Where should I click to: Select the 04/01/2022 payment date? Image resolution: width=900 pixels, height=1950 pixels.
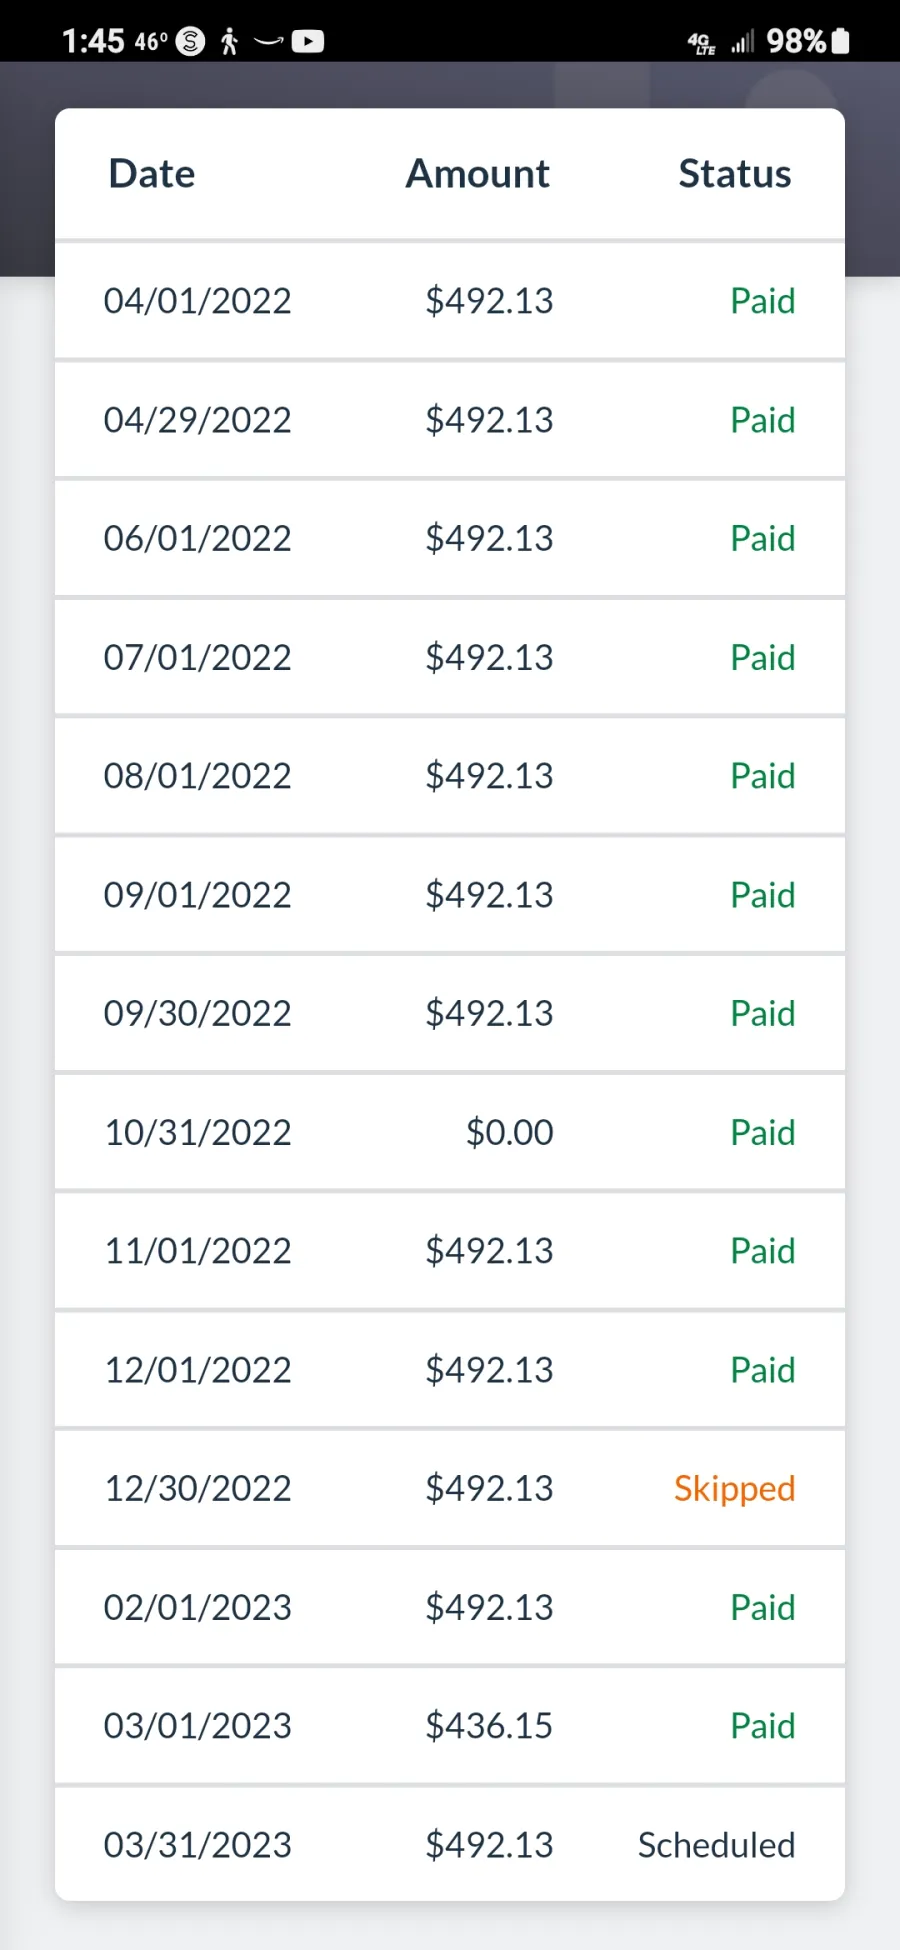tap(198, 301)
